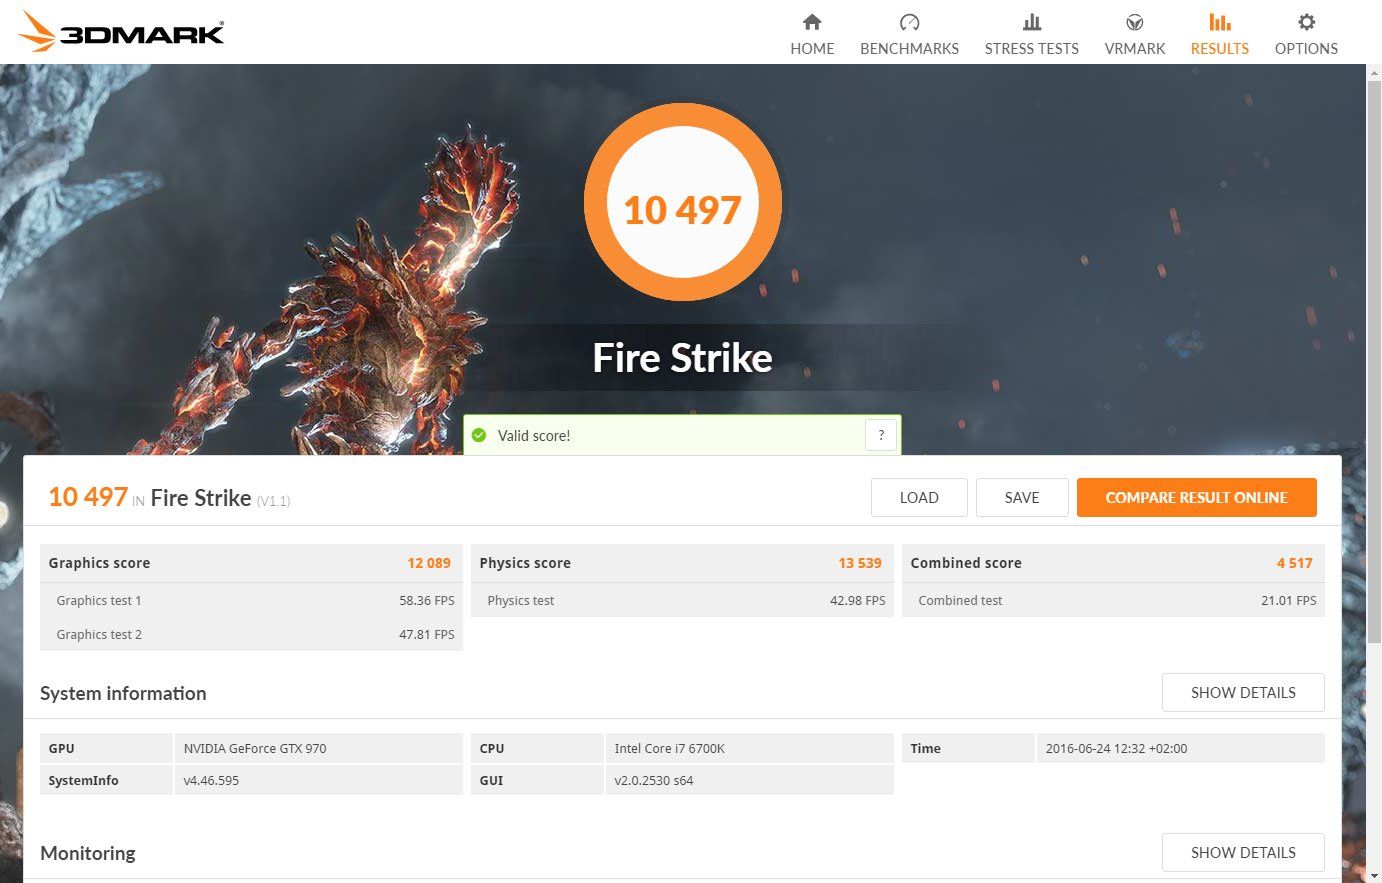Click the green valid score checkmark icon
Screen dimensions: 1382x883
pos(479,435)
